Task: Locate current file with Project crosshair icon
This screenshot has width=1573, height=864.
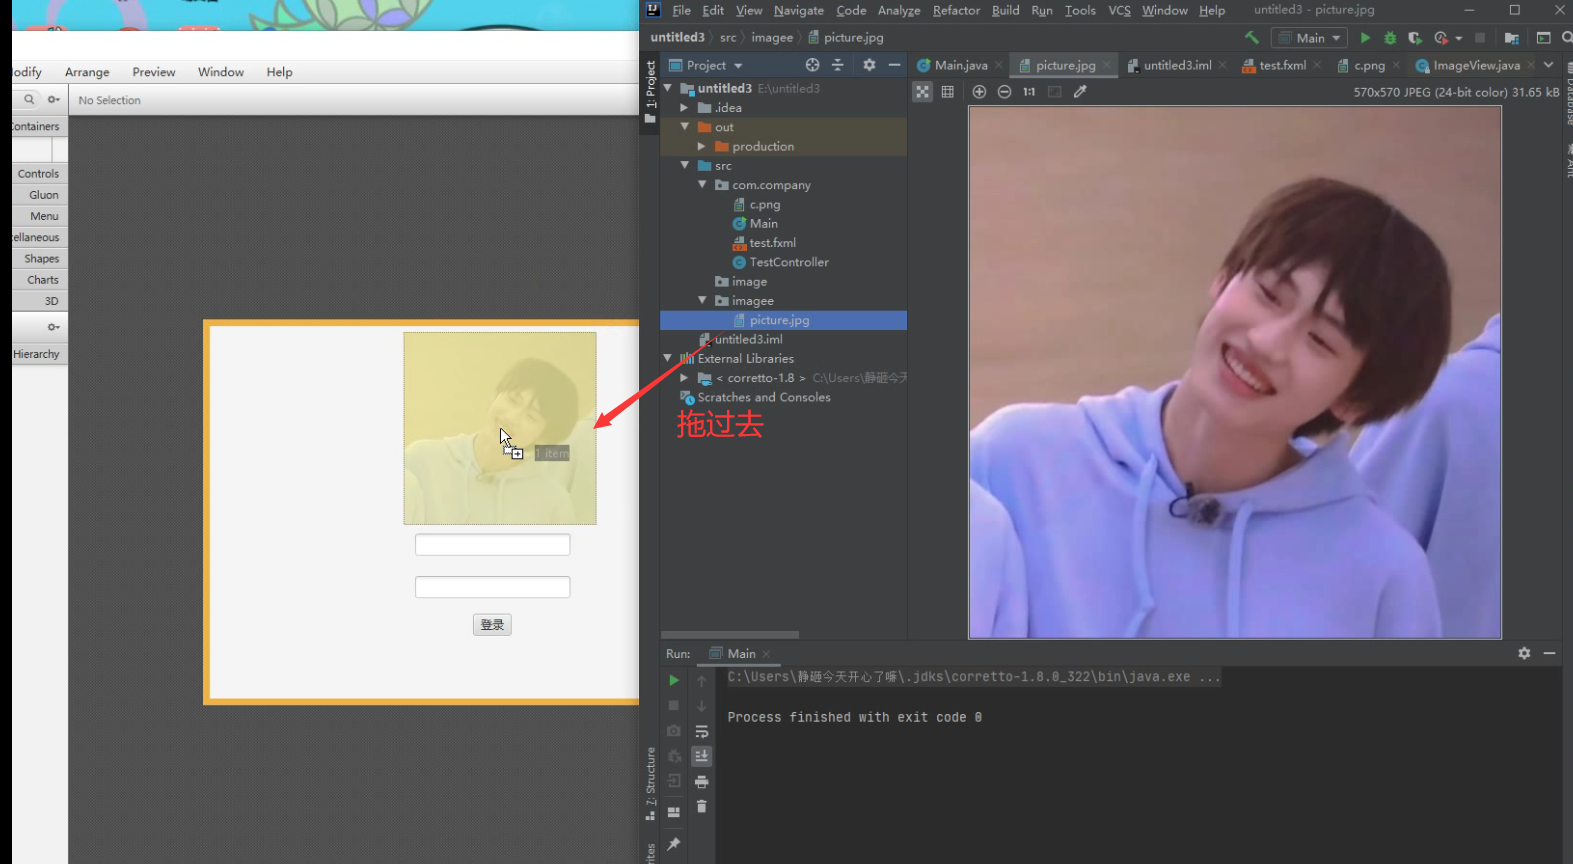Action: click(x=812, y=65)
